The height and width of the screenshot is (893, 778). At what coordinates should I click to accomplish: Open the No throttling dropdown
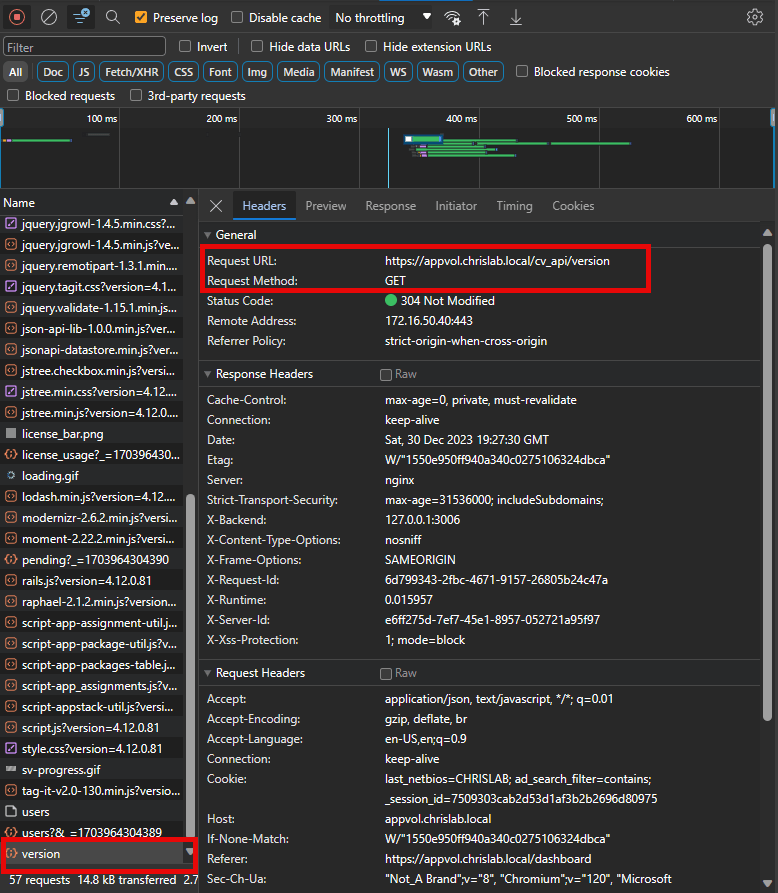pos(383,18)
